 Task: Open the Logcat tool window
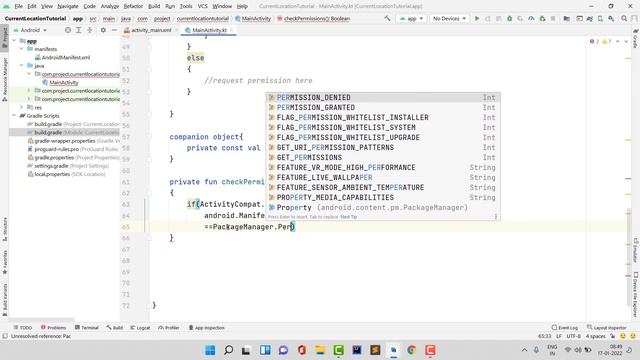140,327
